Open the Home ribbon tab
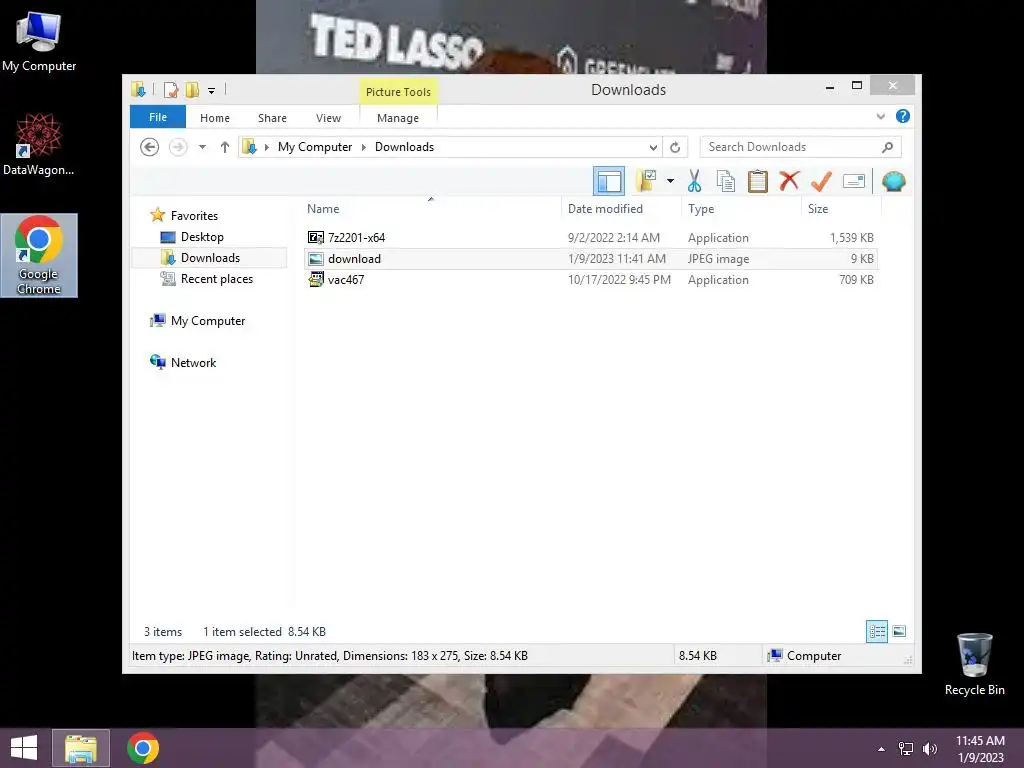Viewport: 1024px width, 768px height. [x=215, y=118]
